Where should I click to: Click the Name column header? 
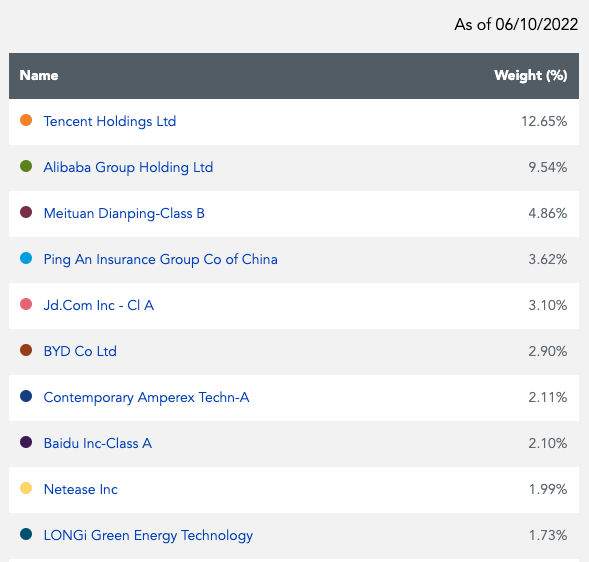click(x=39, y=76)
